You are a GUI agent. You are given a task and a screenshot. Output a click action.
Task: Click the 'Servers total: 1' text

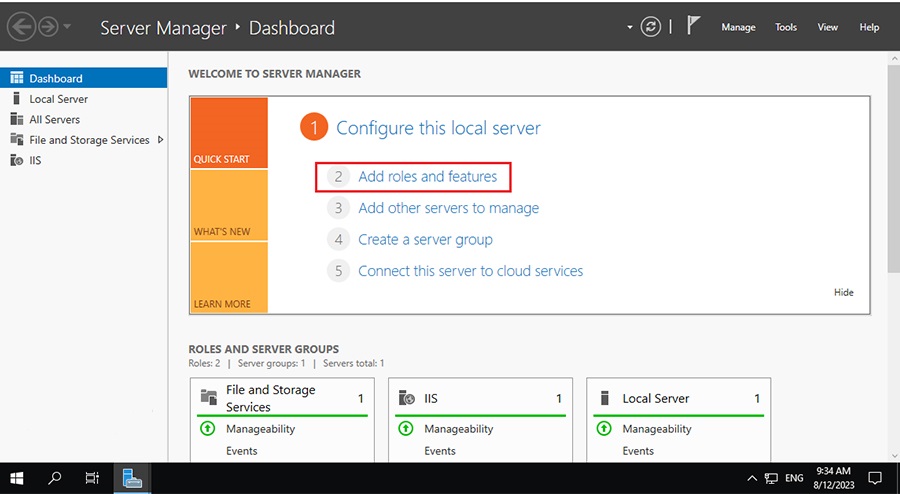point(354,363)
